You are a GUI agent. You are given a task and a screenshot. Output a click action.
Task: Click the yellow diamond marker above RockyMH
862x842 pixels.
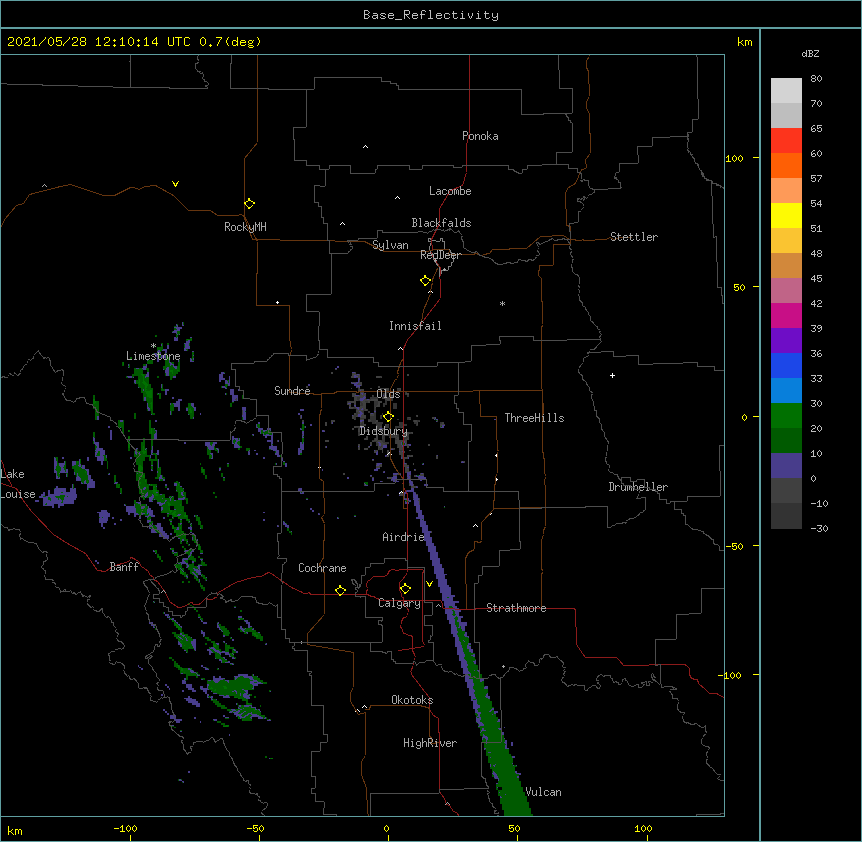[250, 204]
